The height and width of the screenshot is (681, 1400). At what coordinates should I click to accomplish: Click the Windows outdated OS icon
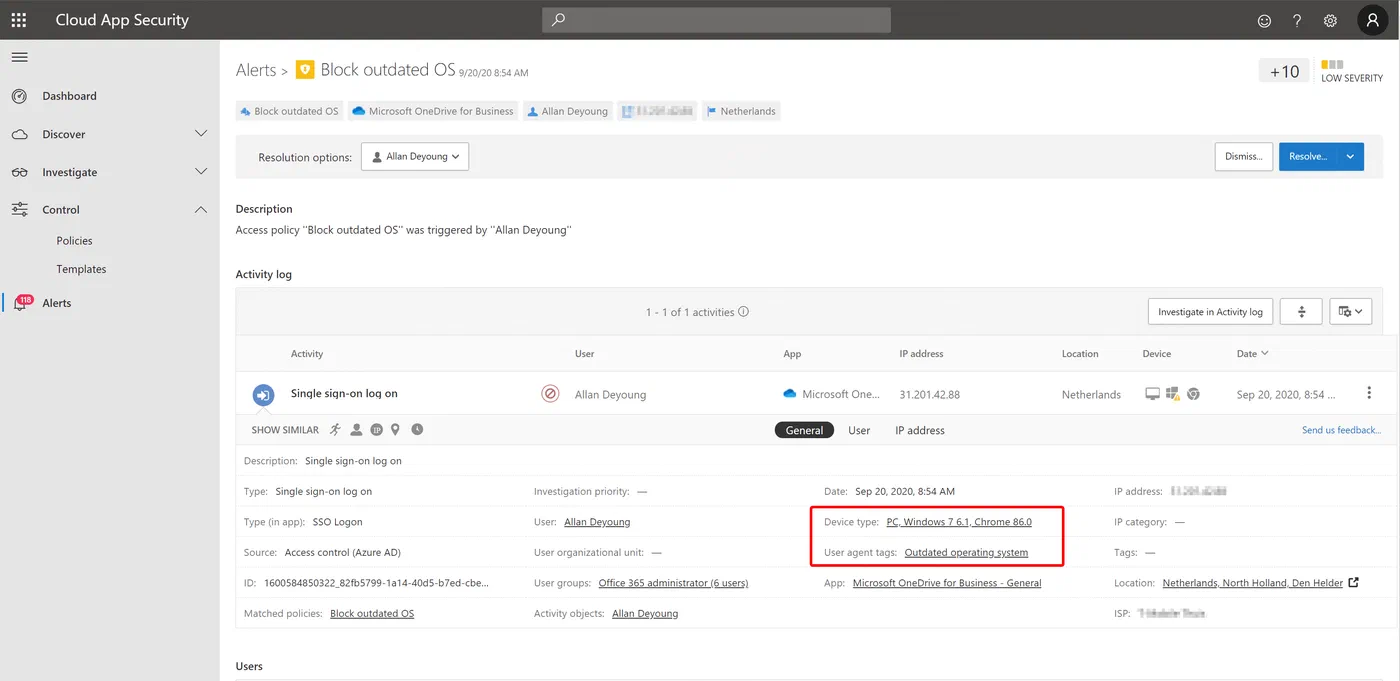click(1172, 394)
